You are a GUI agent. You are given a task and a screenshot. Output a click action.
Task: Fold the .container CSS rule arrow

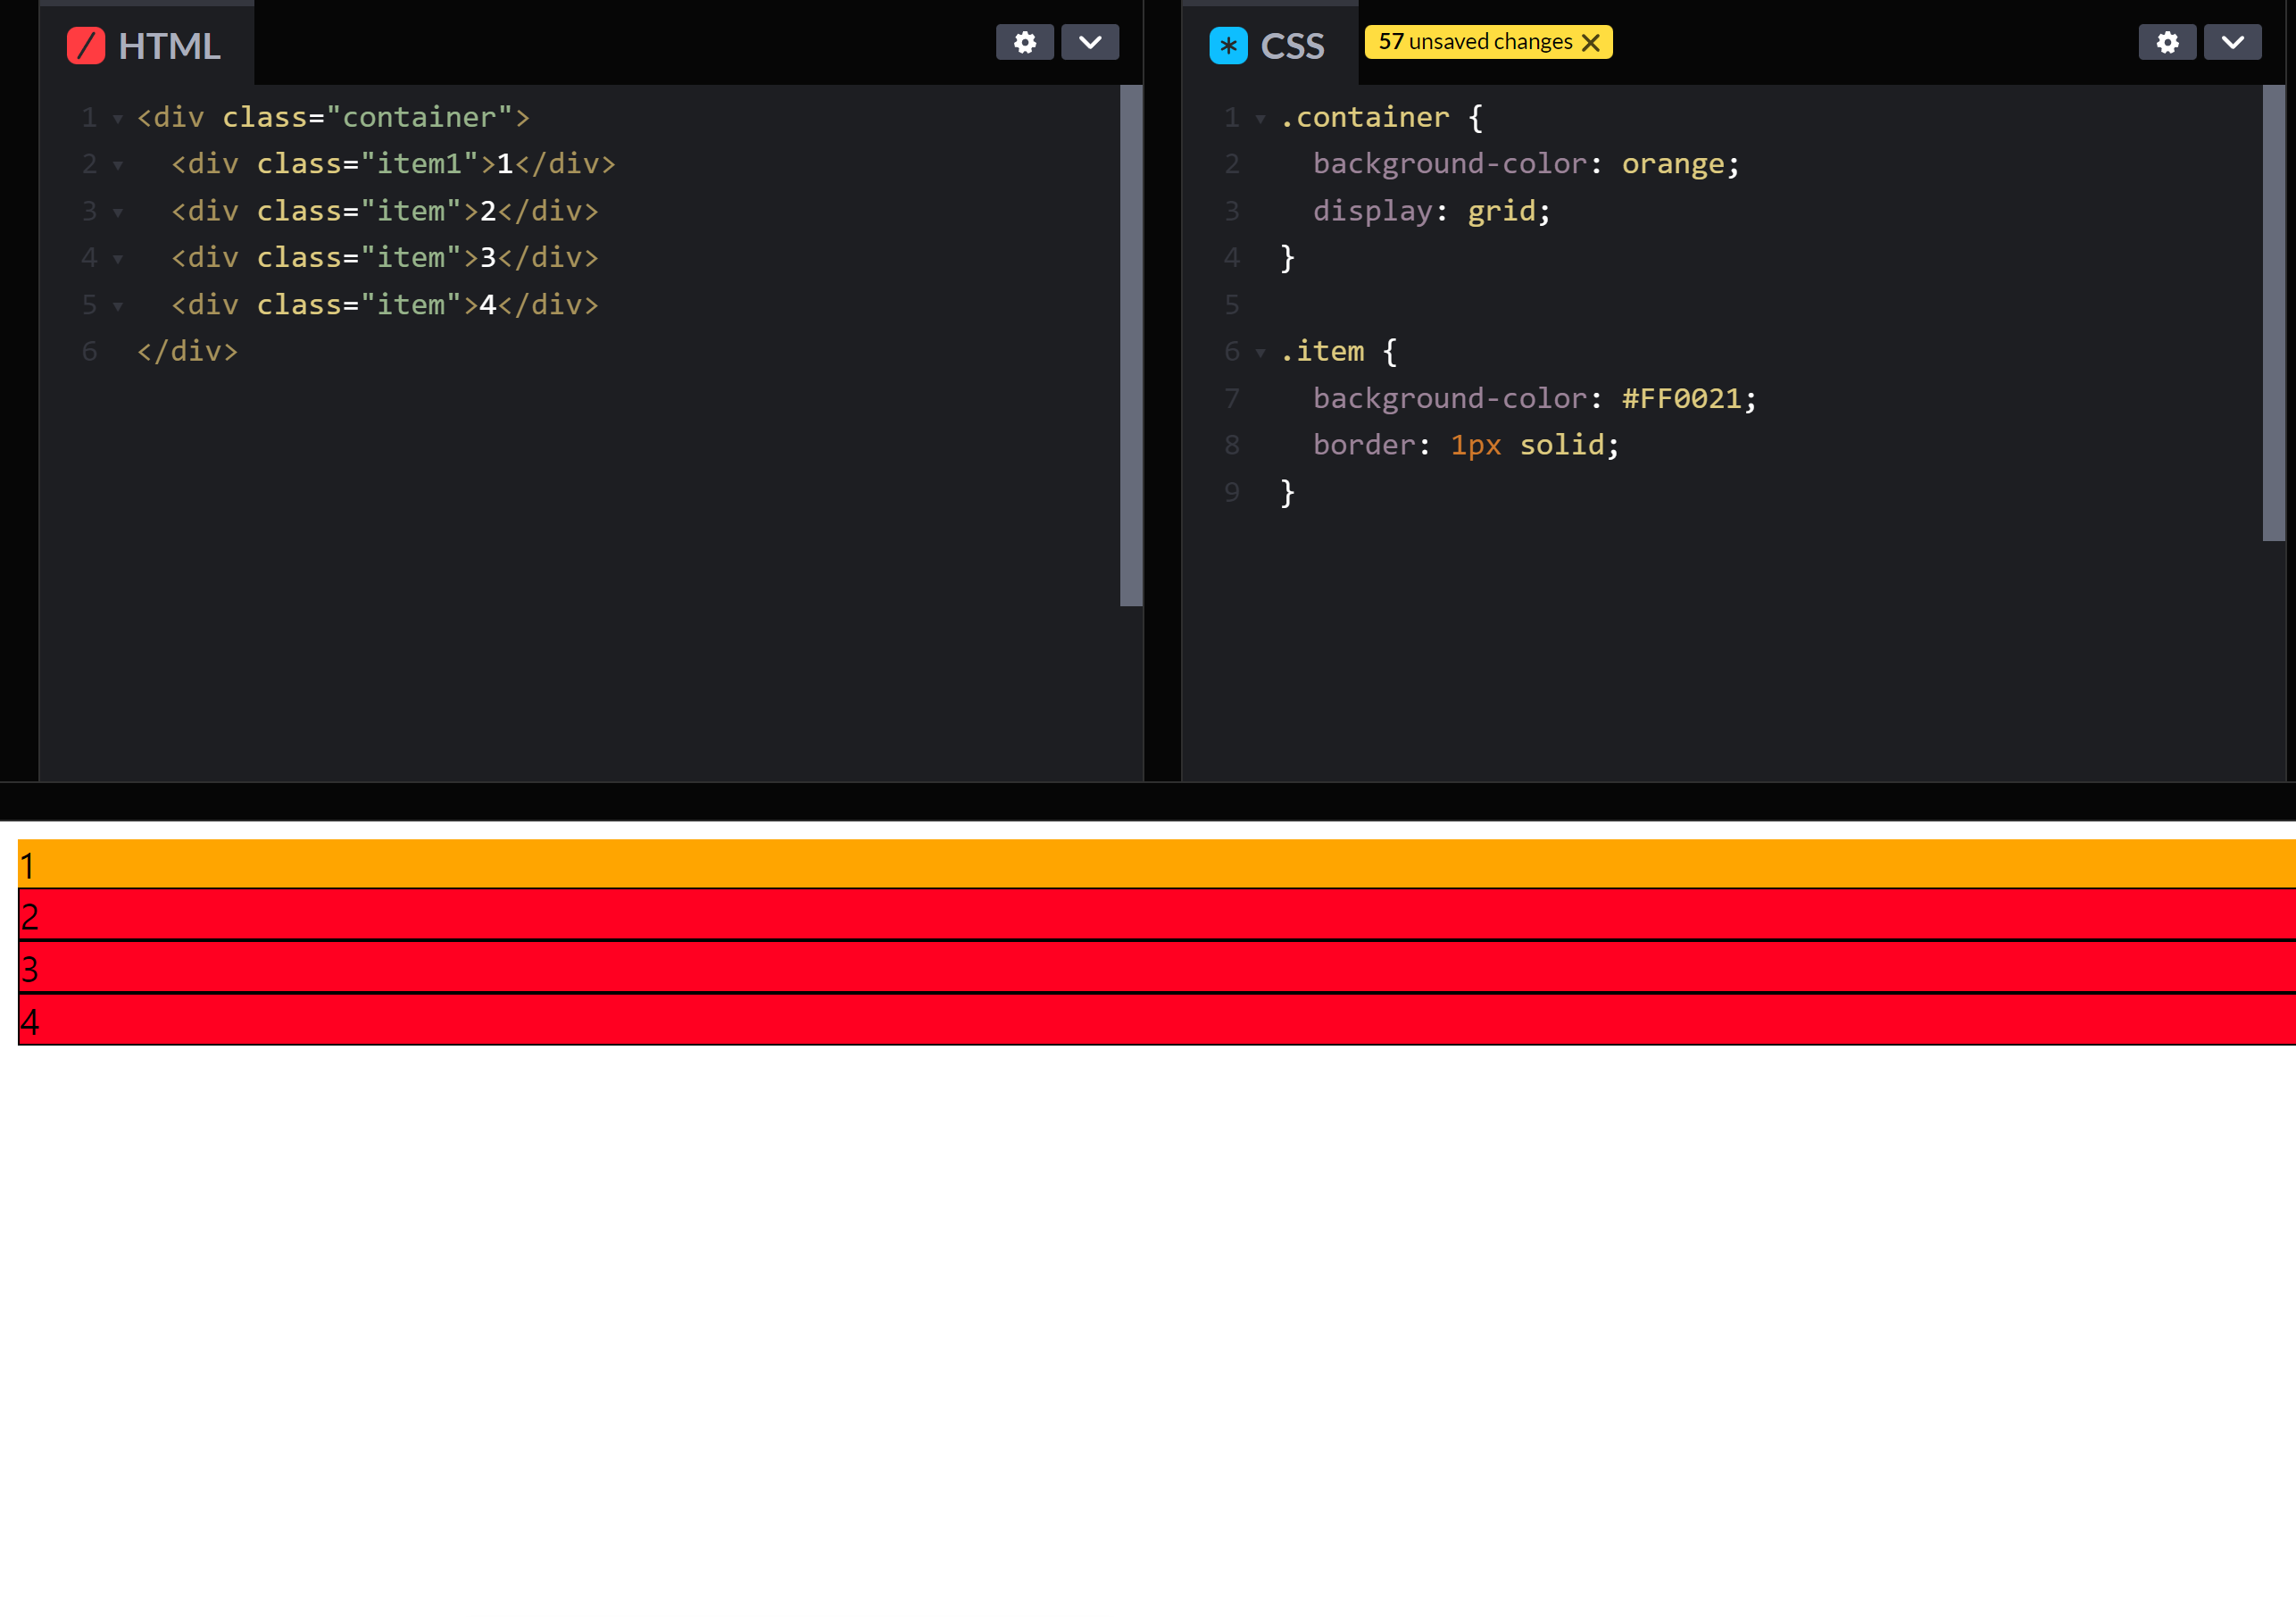click(1260, 119)
